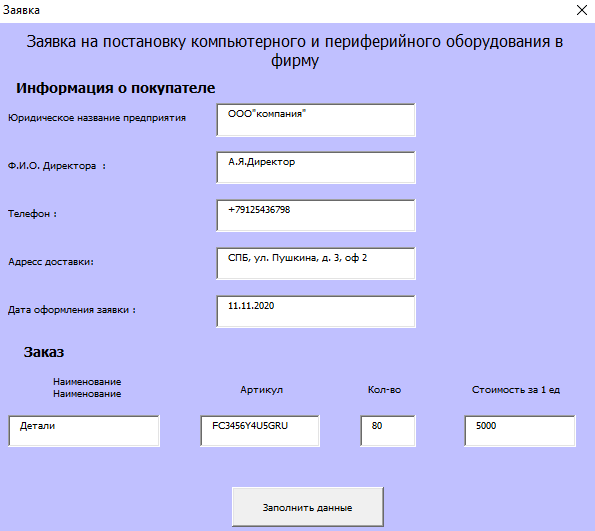
Task: Click the phone field +79125436798
Action: [316, 216]
